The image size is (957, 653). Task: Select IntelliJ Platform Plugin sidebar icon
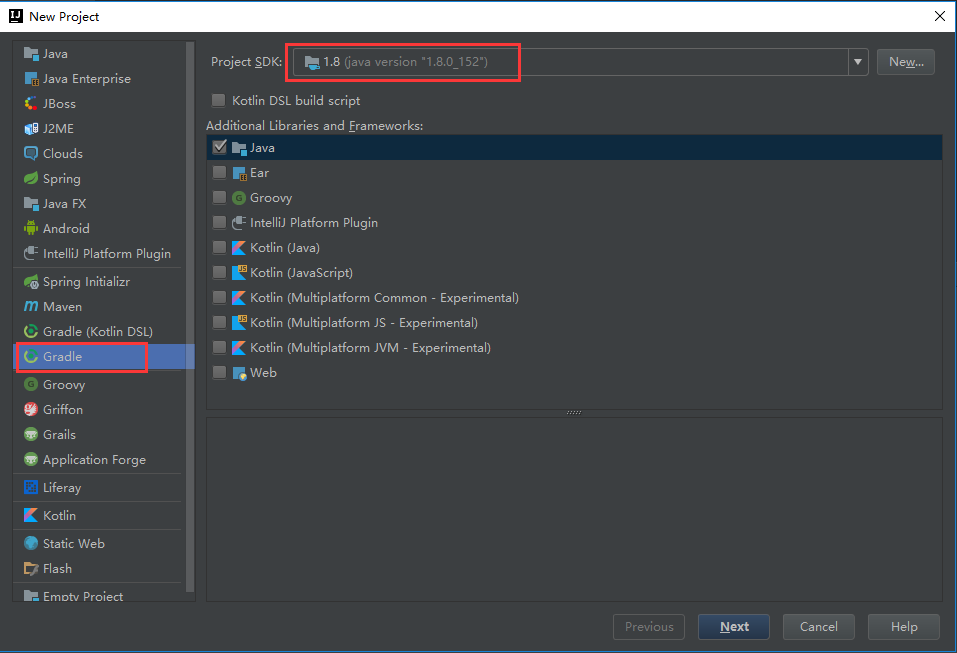(x=31, y=253)
